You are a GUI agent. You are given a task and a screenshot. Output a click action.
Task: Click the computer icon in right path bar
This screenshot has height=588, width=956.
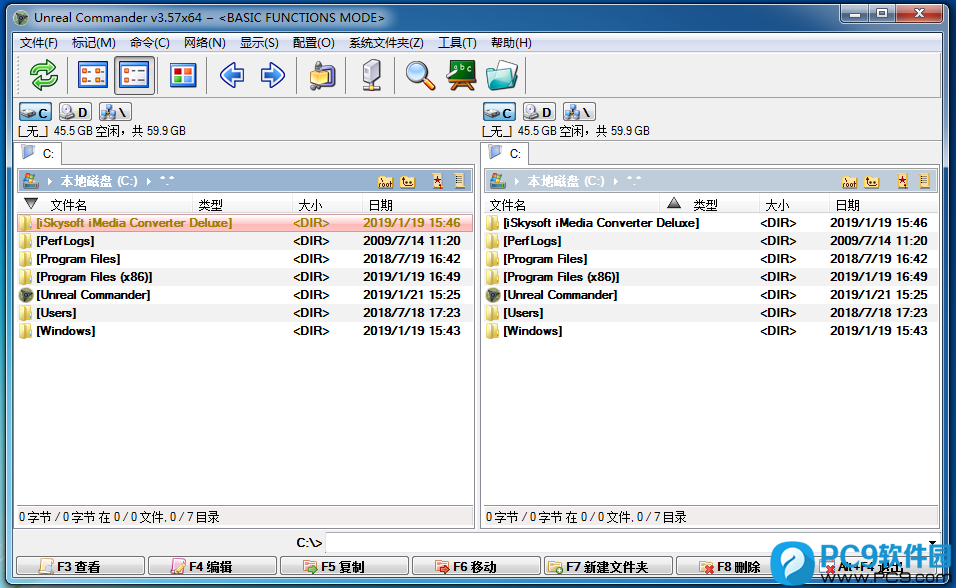pos(498,181)
